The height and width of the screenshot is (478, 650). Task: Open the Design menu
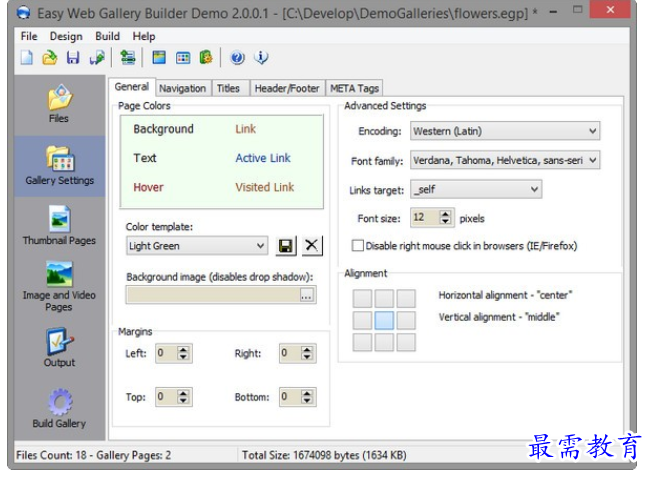66,36
